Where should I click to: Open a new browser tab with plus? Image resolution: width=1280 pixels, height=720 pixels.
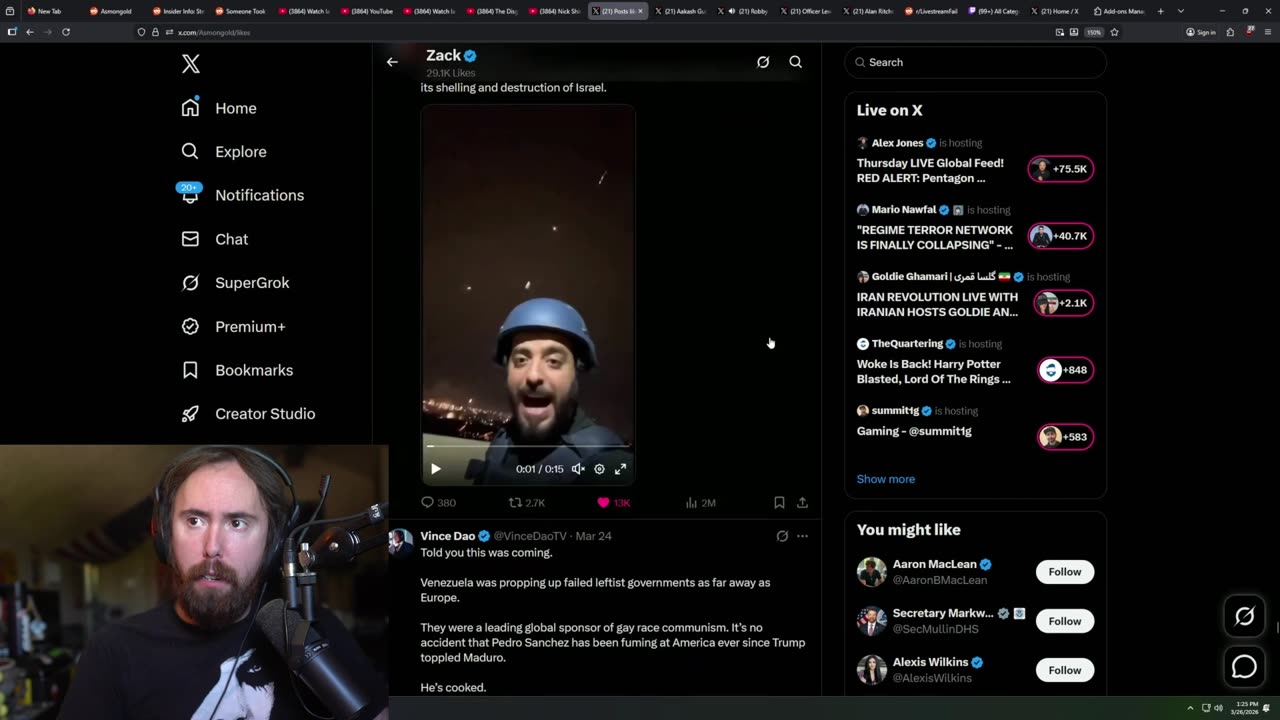click(x=1161, y=11)
